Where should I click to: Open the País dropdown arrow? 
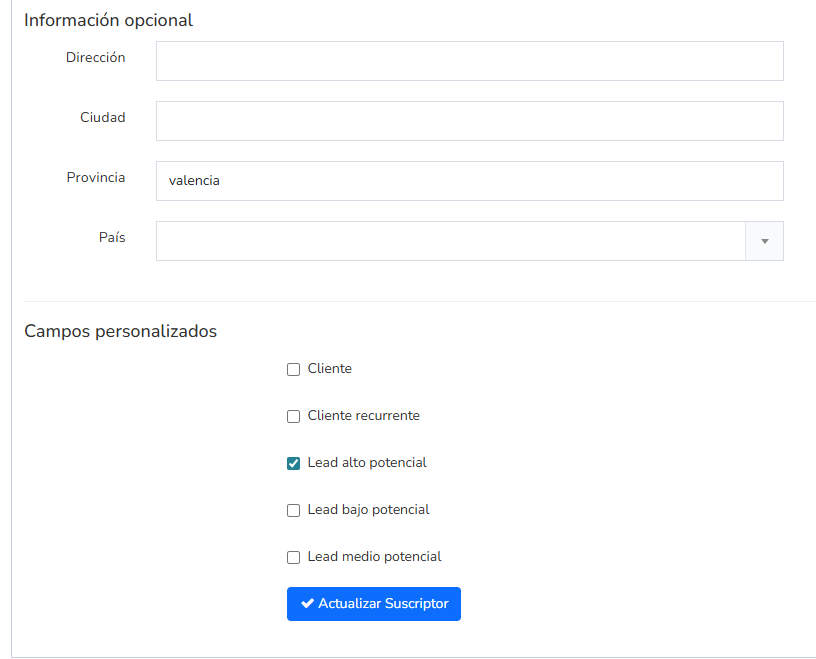coord(764,241)
